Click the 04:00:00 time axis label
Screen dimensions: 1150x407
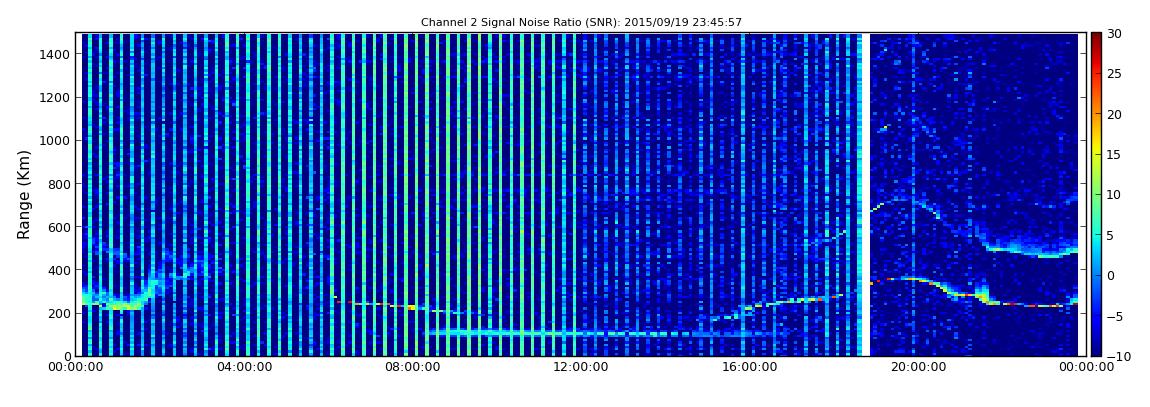[x=244, y=369]
